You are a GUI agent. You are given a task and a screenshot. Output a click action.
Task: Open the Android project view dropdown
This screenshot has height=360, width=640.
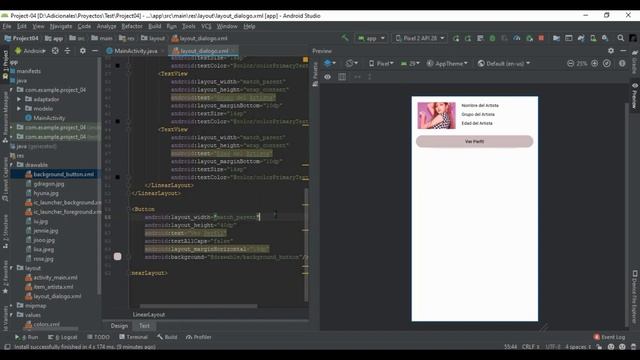point(30,51)
